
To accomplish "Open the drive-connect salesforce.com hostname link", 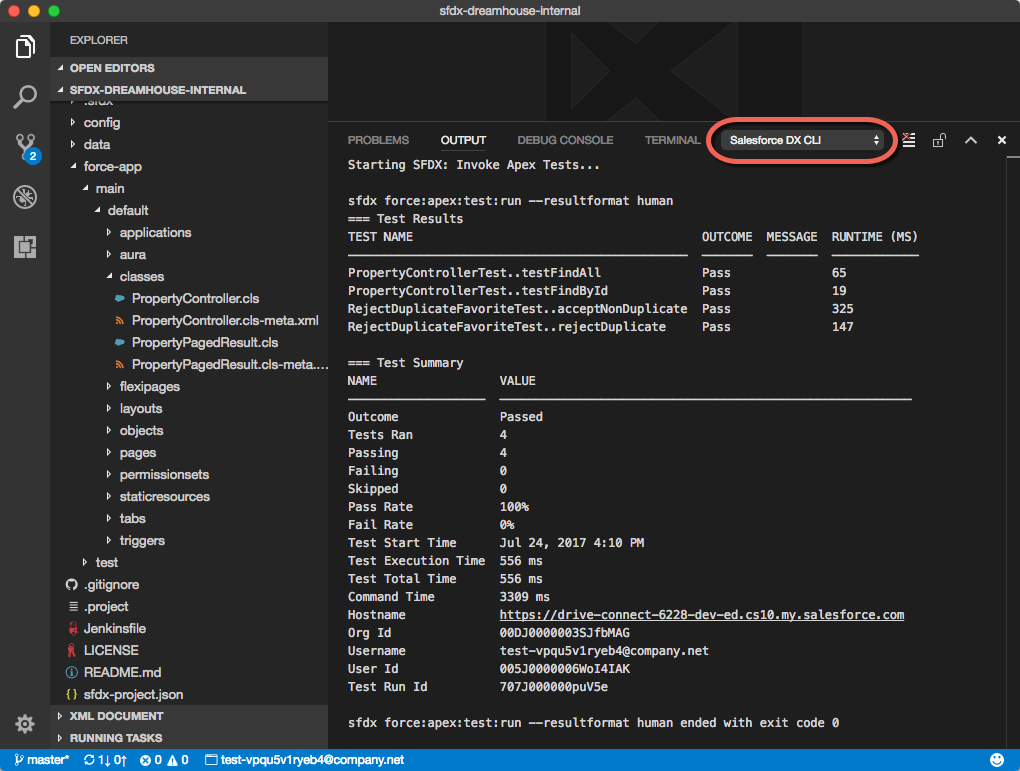I will point(701,615).
